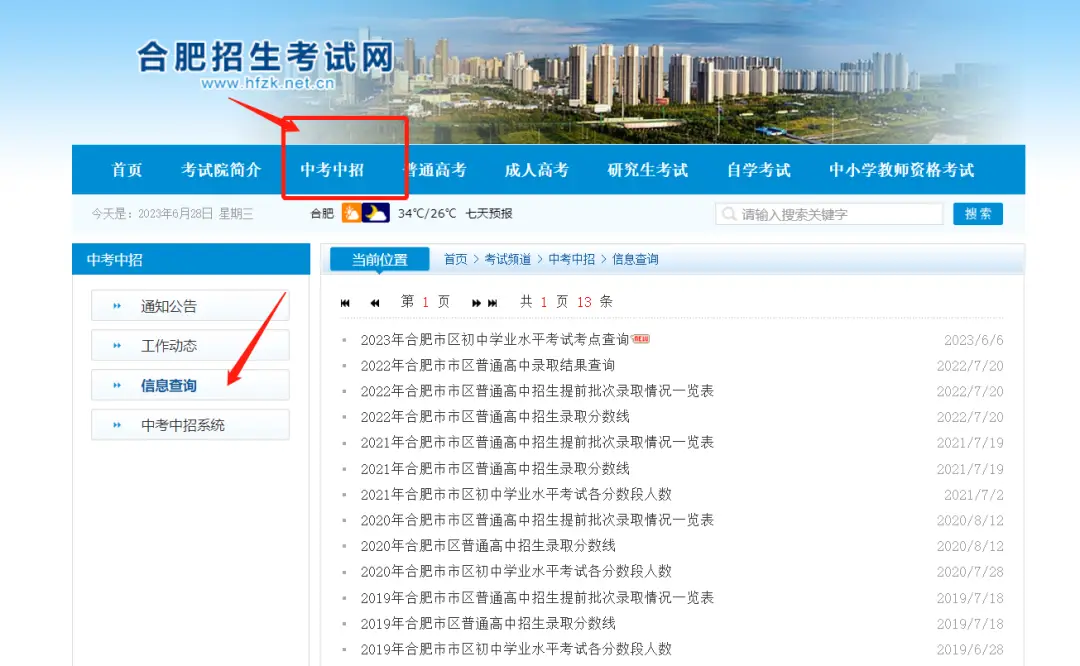The image size is (1080, 666).
Task: Select 首页 in the navigation bar
Action: tap(127, 170)
